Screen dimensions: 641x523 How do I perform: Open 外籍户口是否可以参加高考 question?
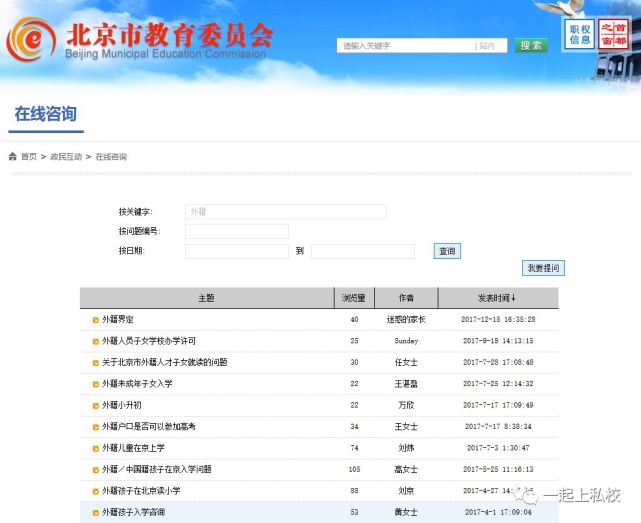(149, 427)
